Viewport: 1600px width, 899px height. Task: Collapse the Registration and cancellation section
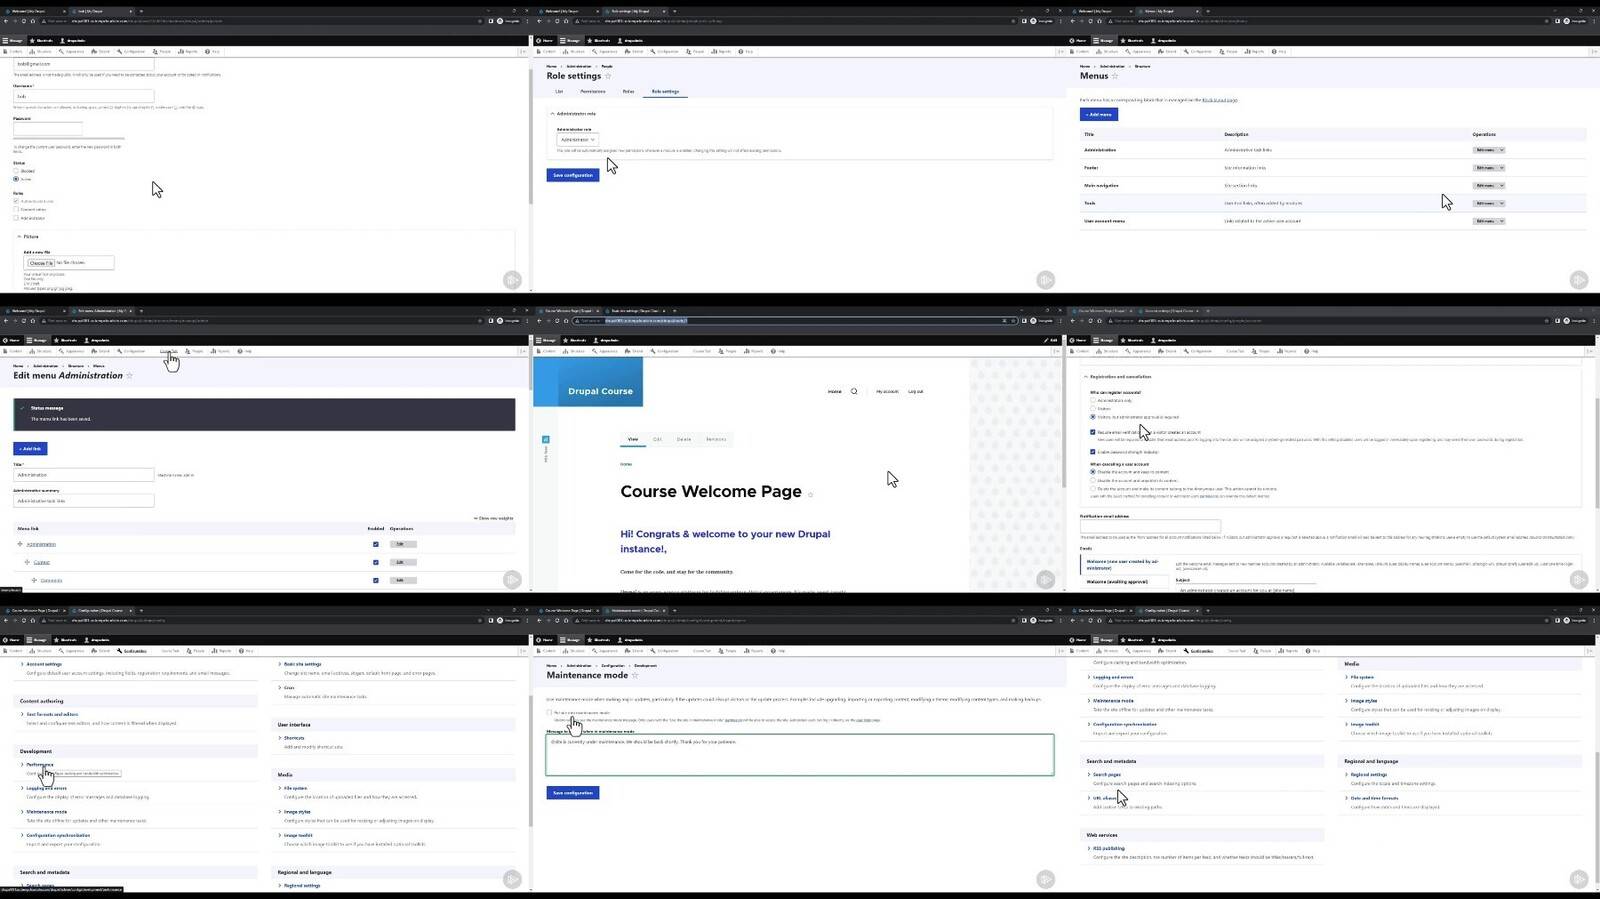(x=1117, y=377)
